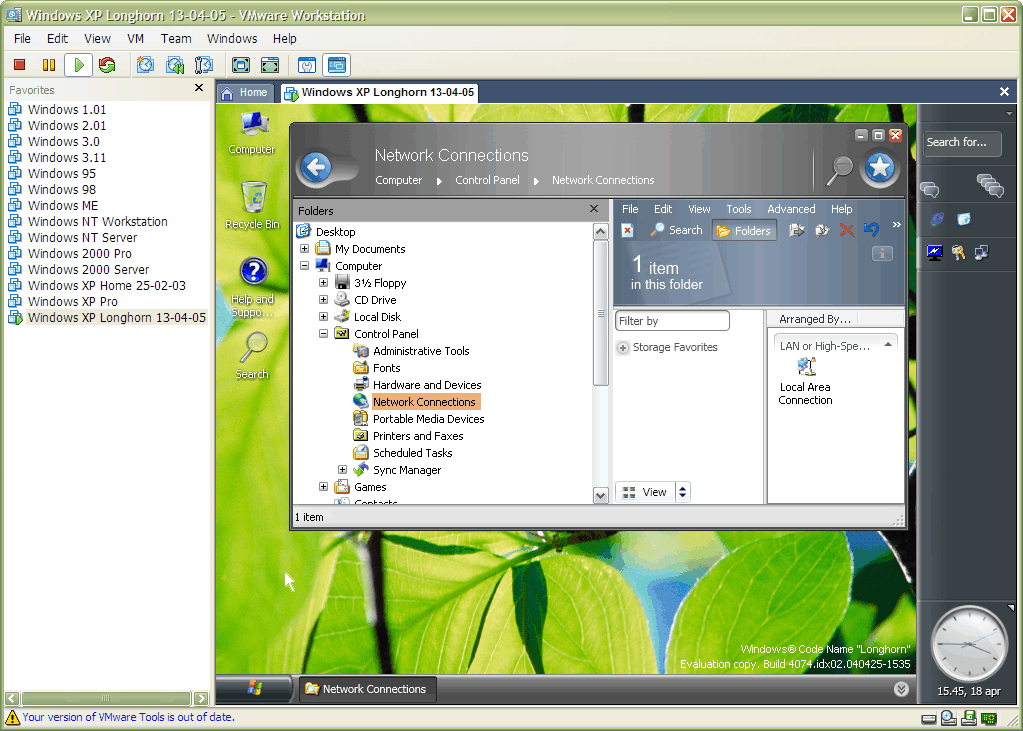
Task: Show the summary view wrench icon
Action: coord(307,65)
